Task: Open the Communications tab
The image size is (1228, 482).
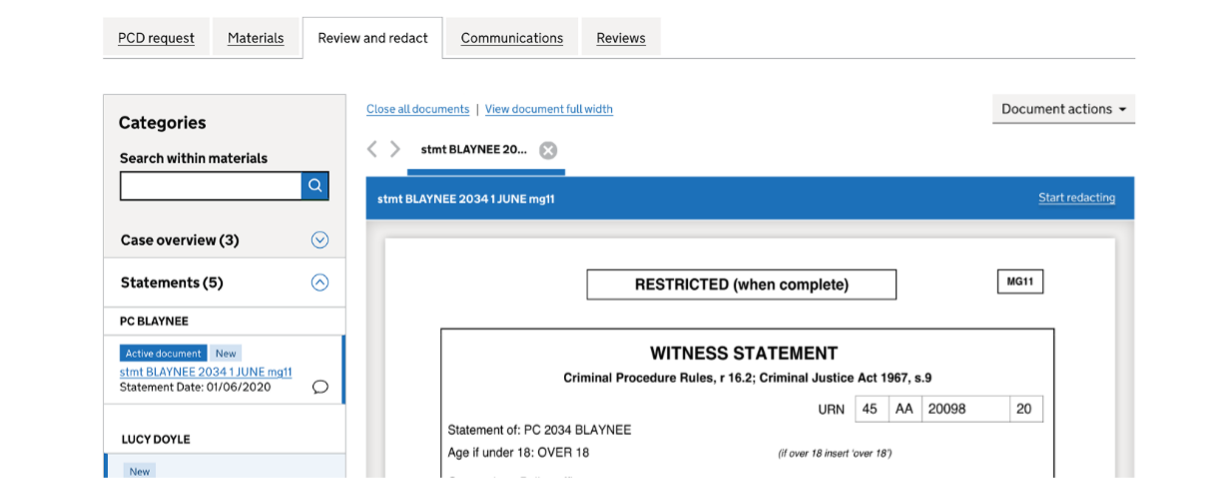Action: [x=512, y=38]
